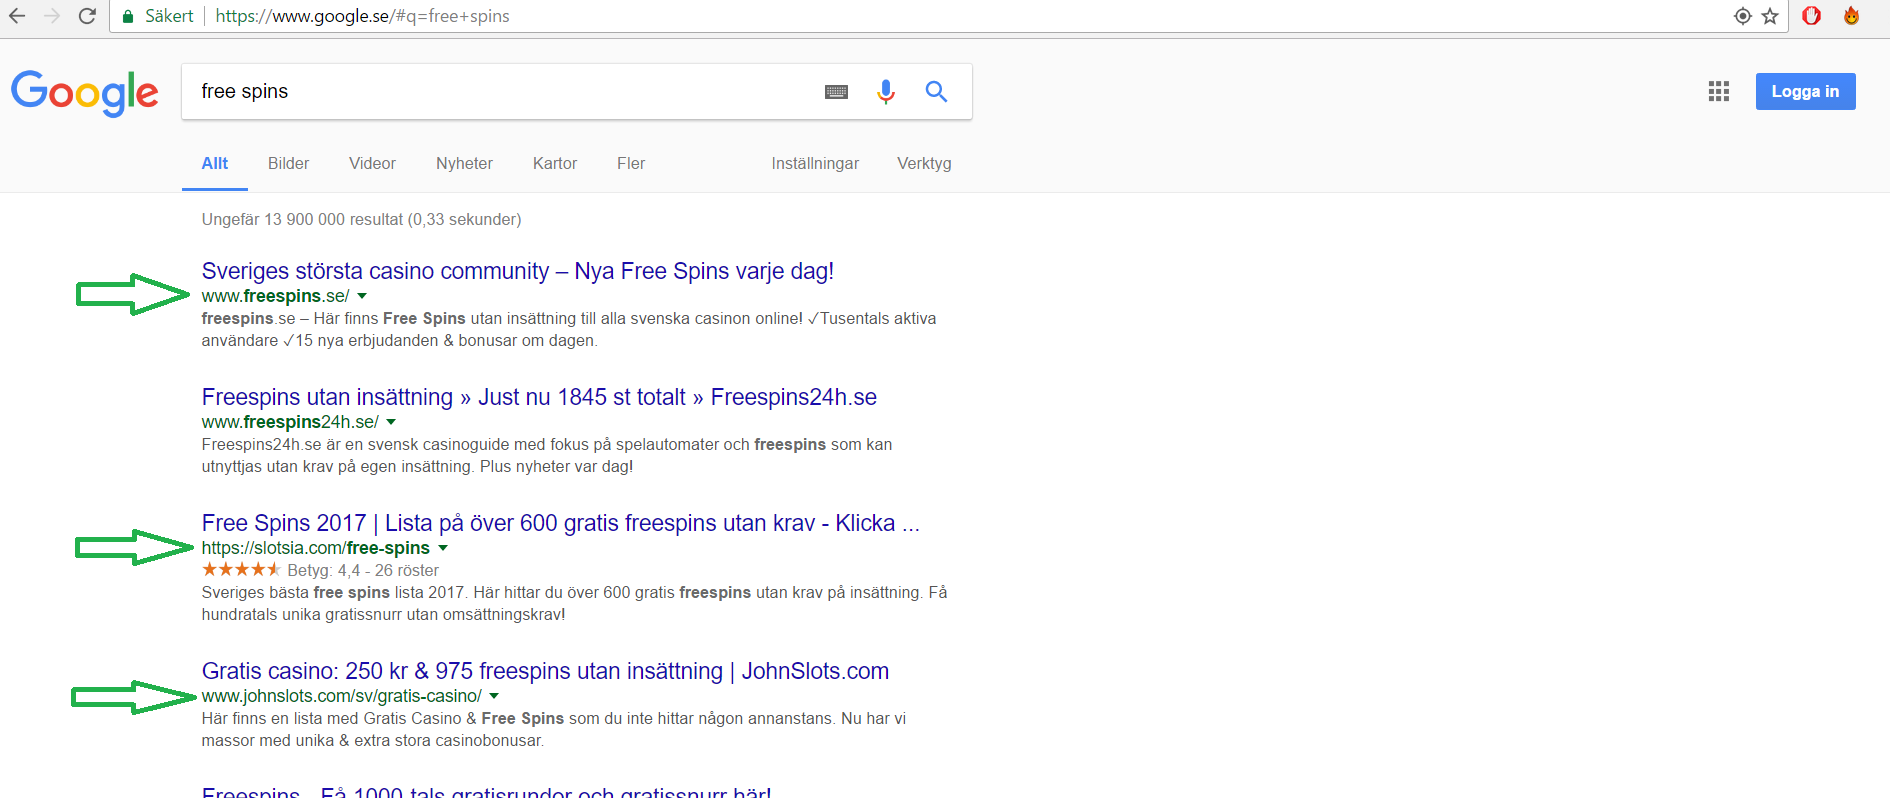Click the Betyg: 4,4 - 26 röster rating text

pyautogui.click(x=363, y=570)
